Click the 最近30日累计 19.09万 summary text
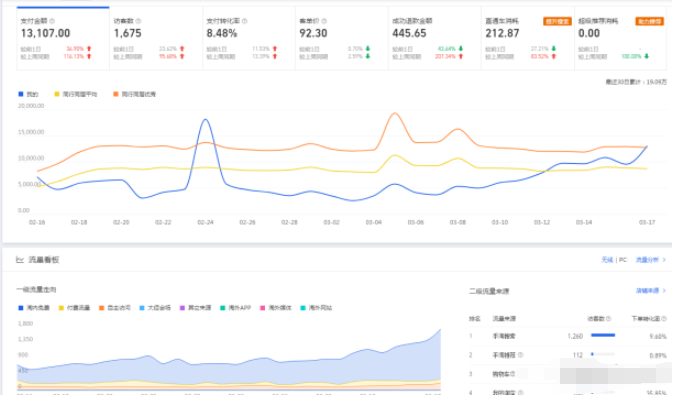This screenshot has height=408, width=685. (636, 82)
